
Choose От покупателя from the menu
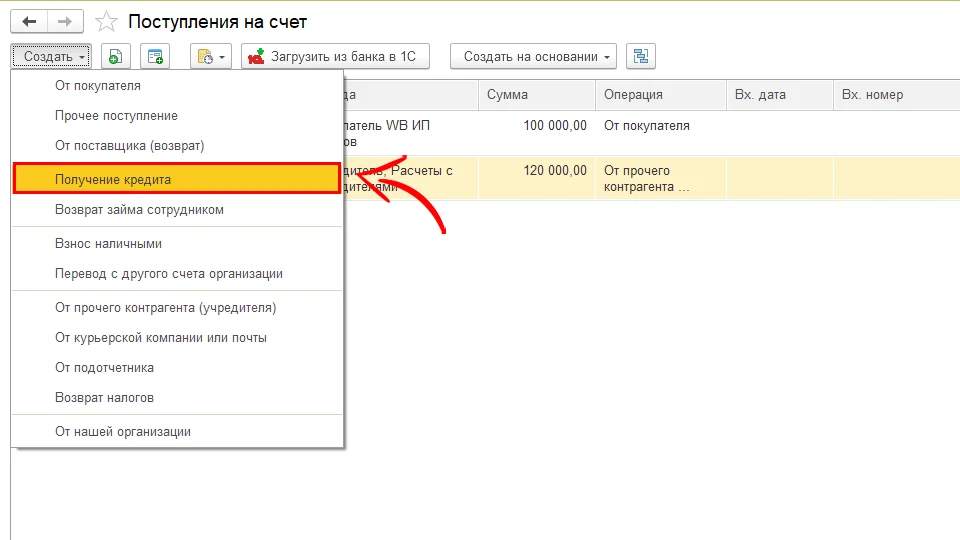click(97, 86)
